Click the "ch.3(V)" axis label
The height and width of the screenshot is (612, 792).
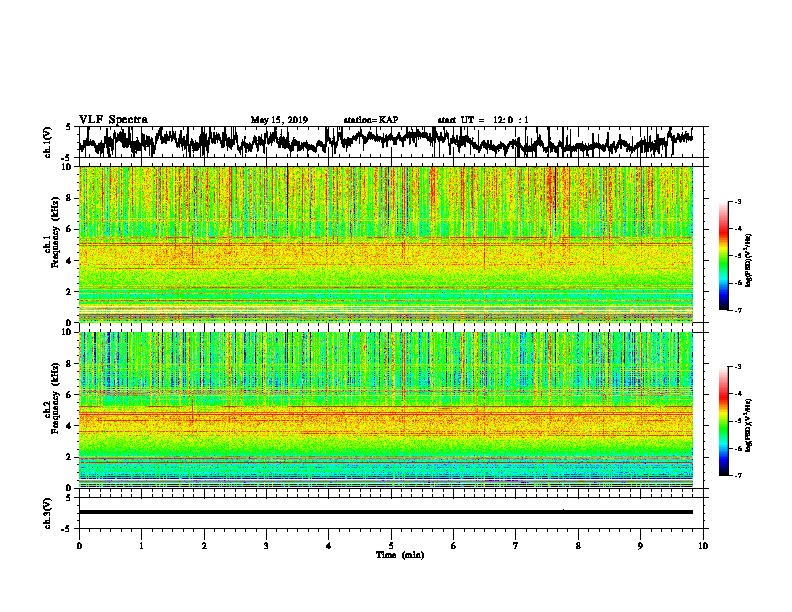point(48,513)
